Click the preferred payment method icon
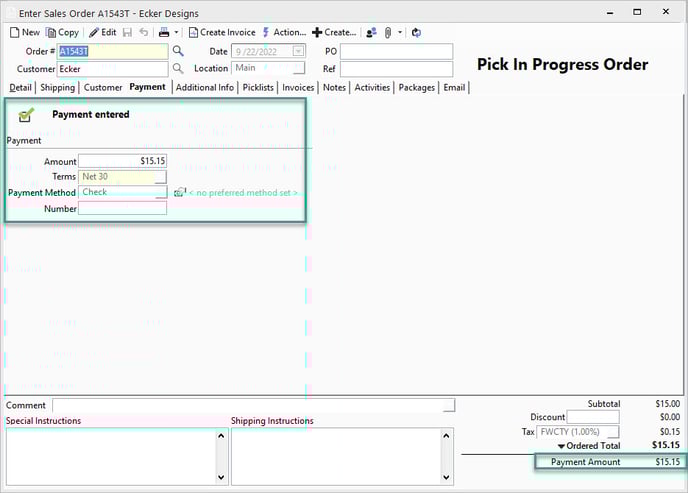The image size is (688, 493). pyautogui.click(x=180, y=192)
